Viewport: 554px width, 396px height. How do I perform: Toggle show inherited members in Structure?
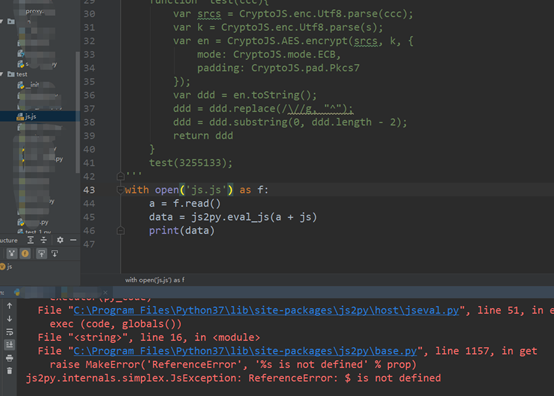[x=12, y=253]
